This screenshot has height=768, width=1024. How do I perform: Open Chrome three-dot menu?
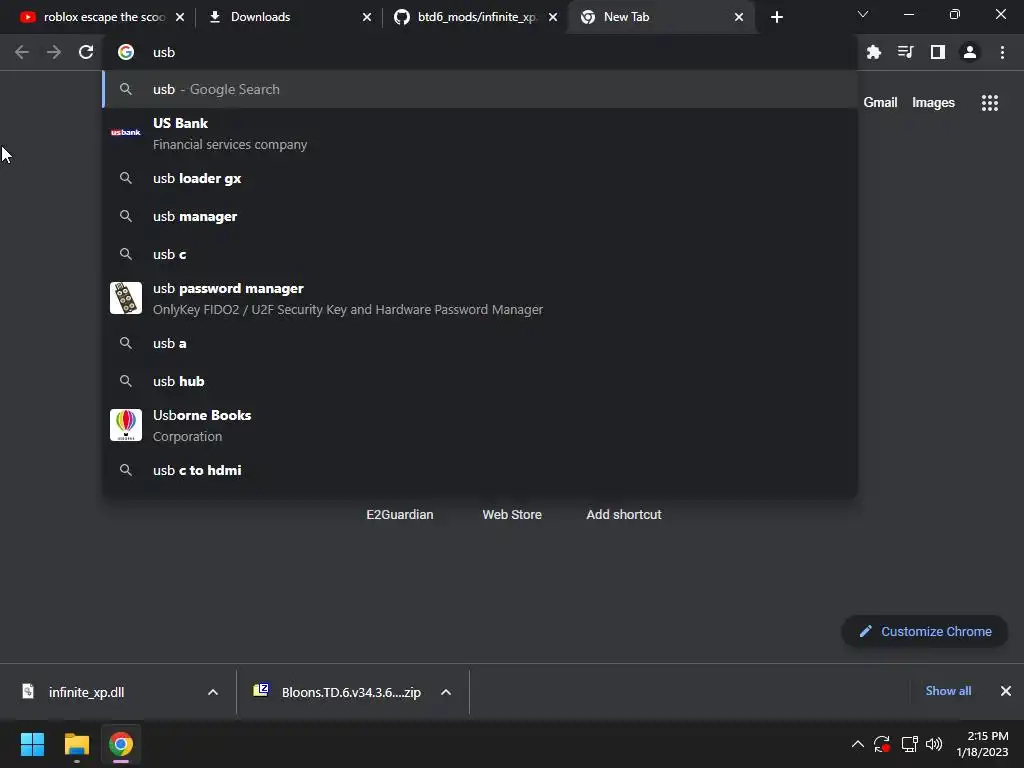1002,52
